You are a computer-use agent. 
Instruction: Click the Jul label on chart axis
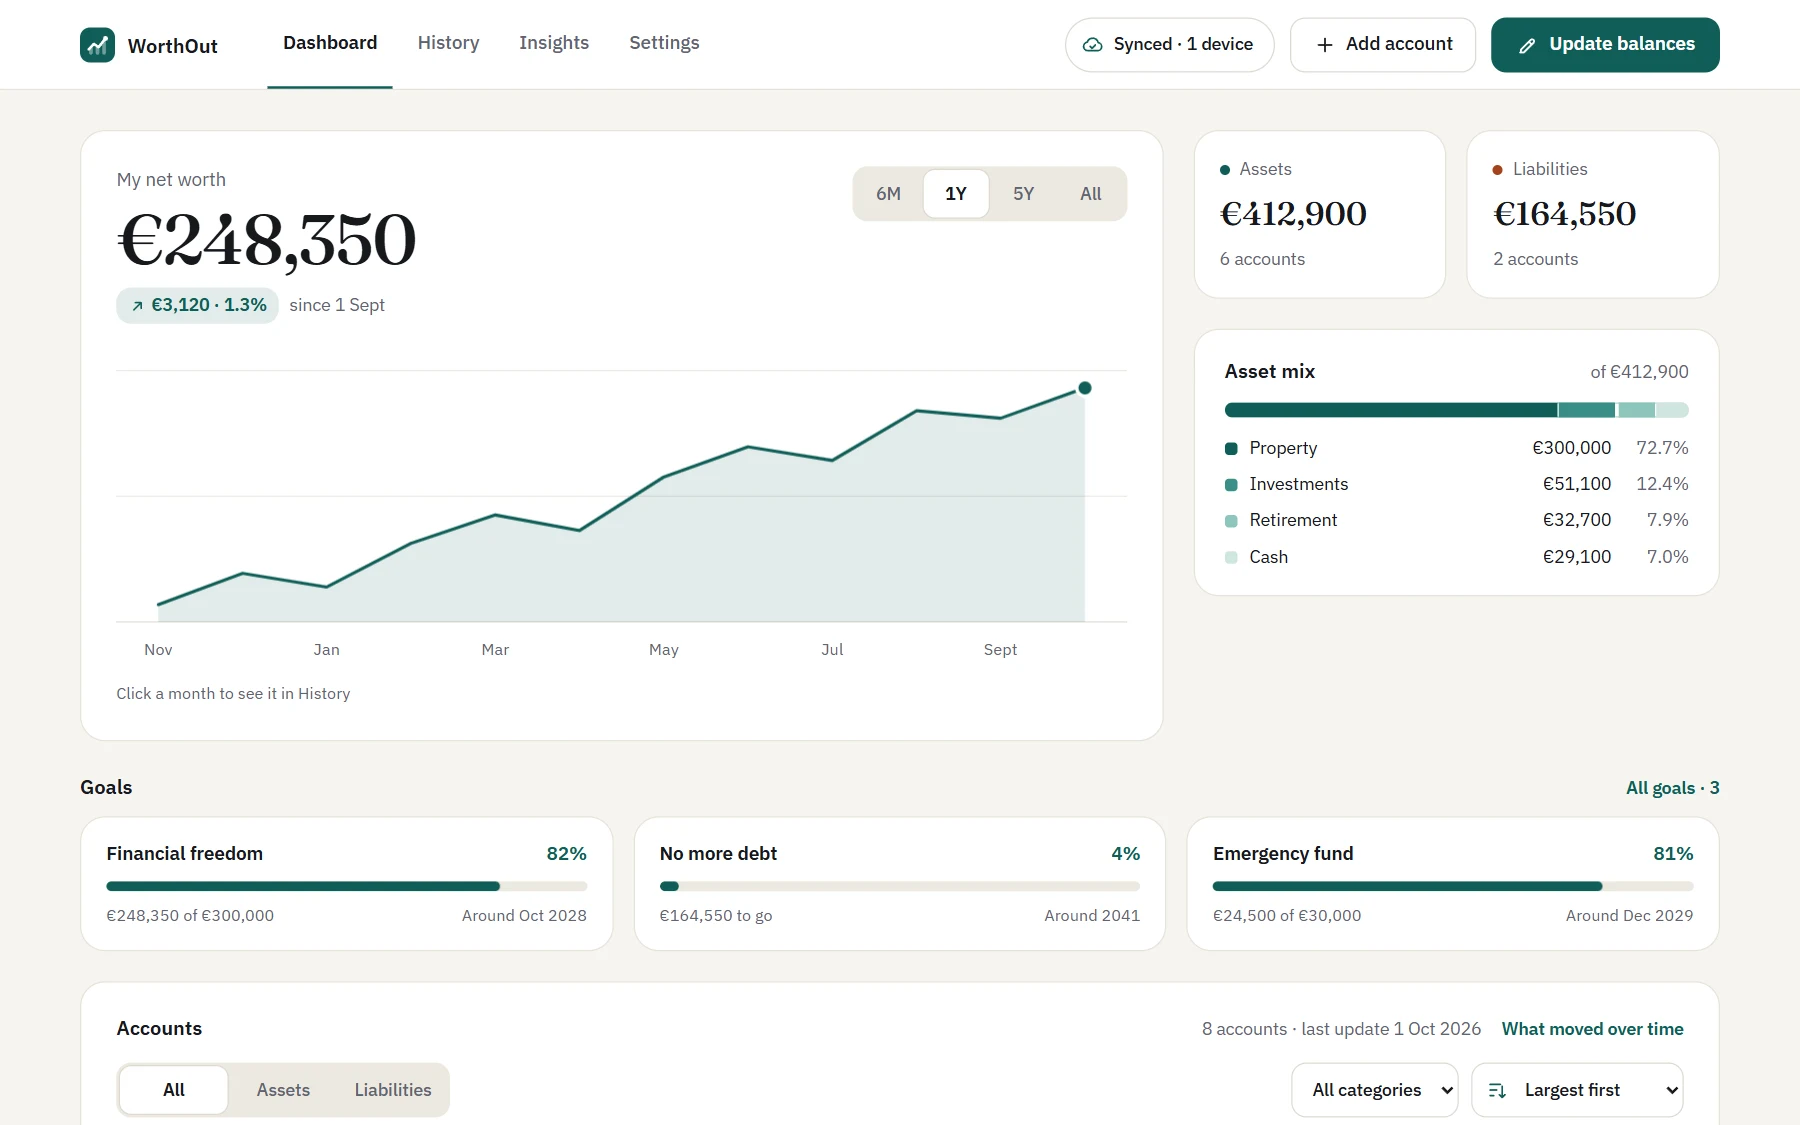click(x=832, y=650)
